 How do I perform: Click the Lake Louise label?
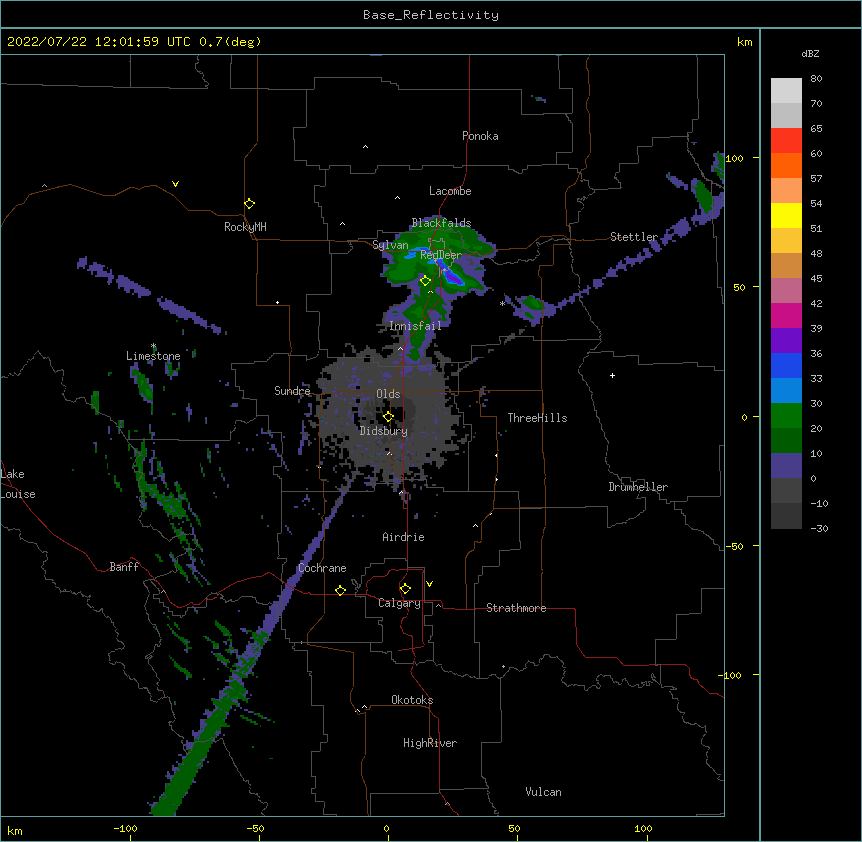pos(18,484)
